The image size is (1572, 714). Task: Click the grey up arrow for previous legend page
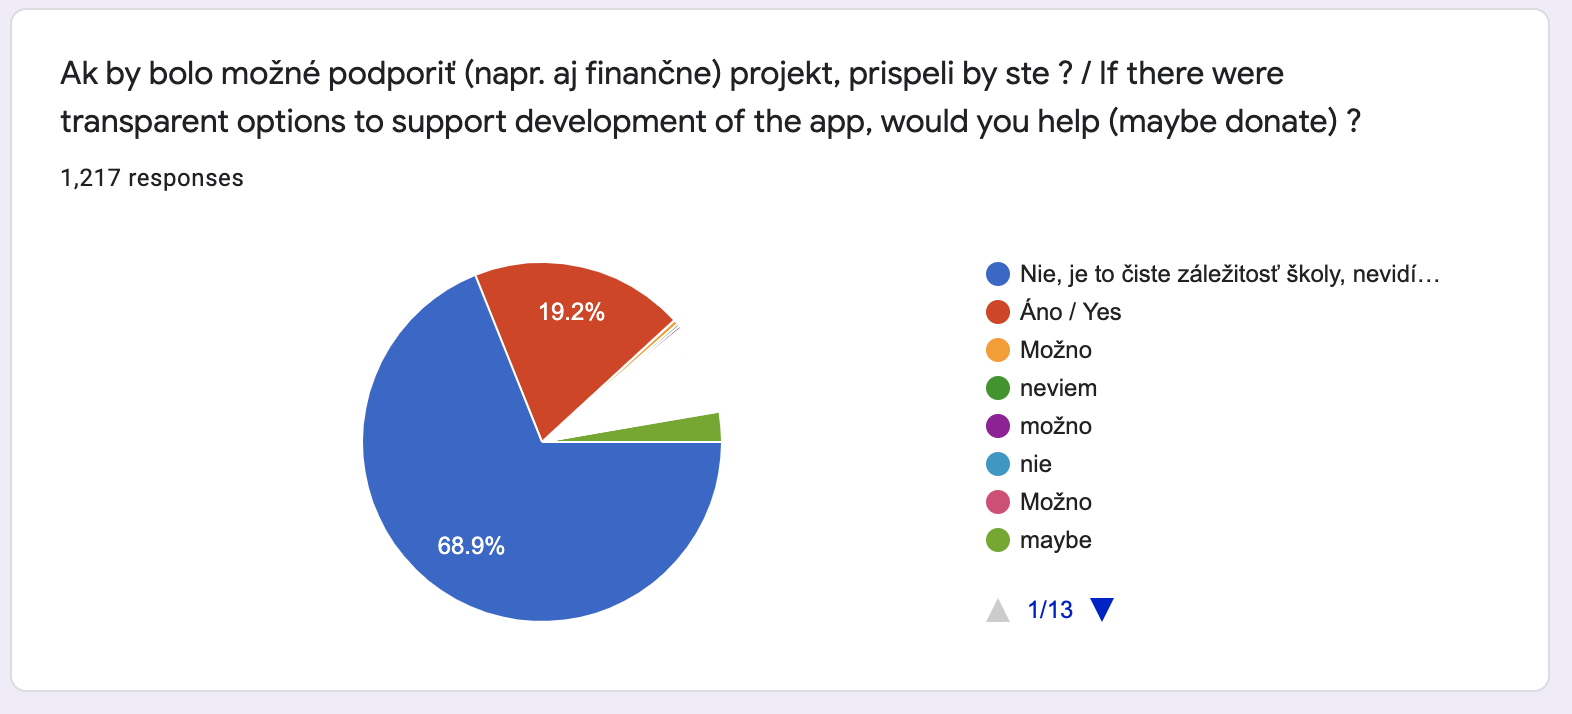pos(998,610)
